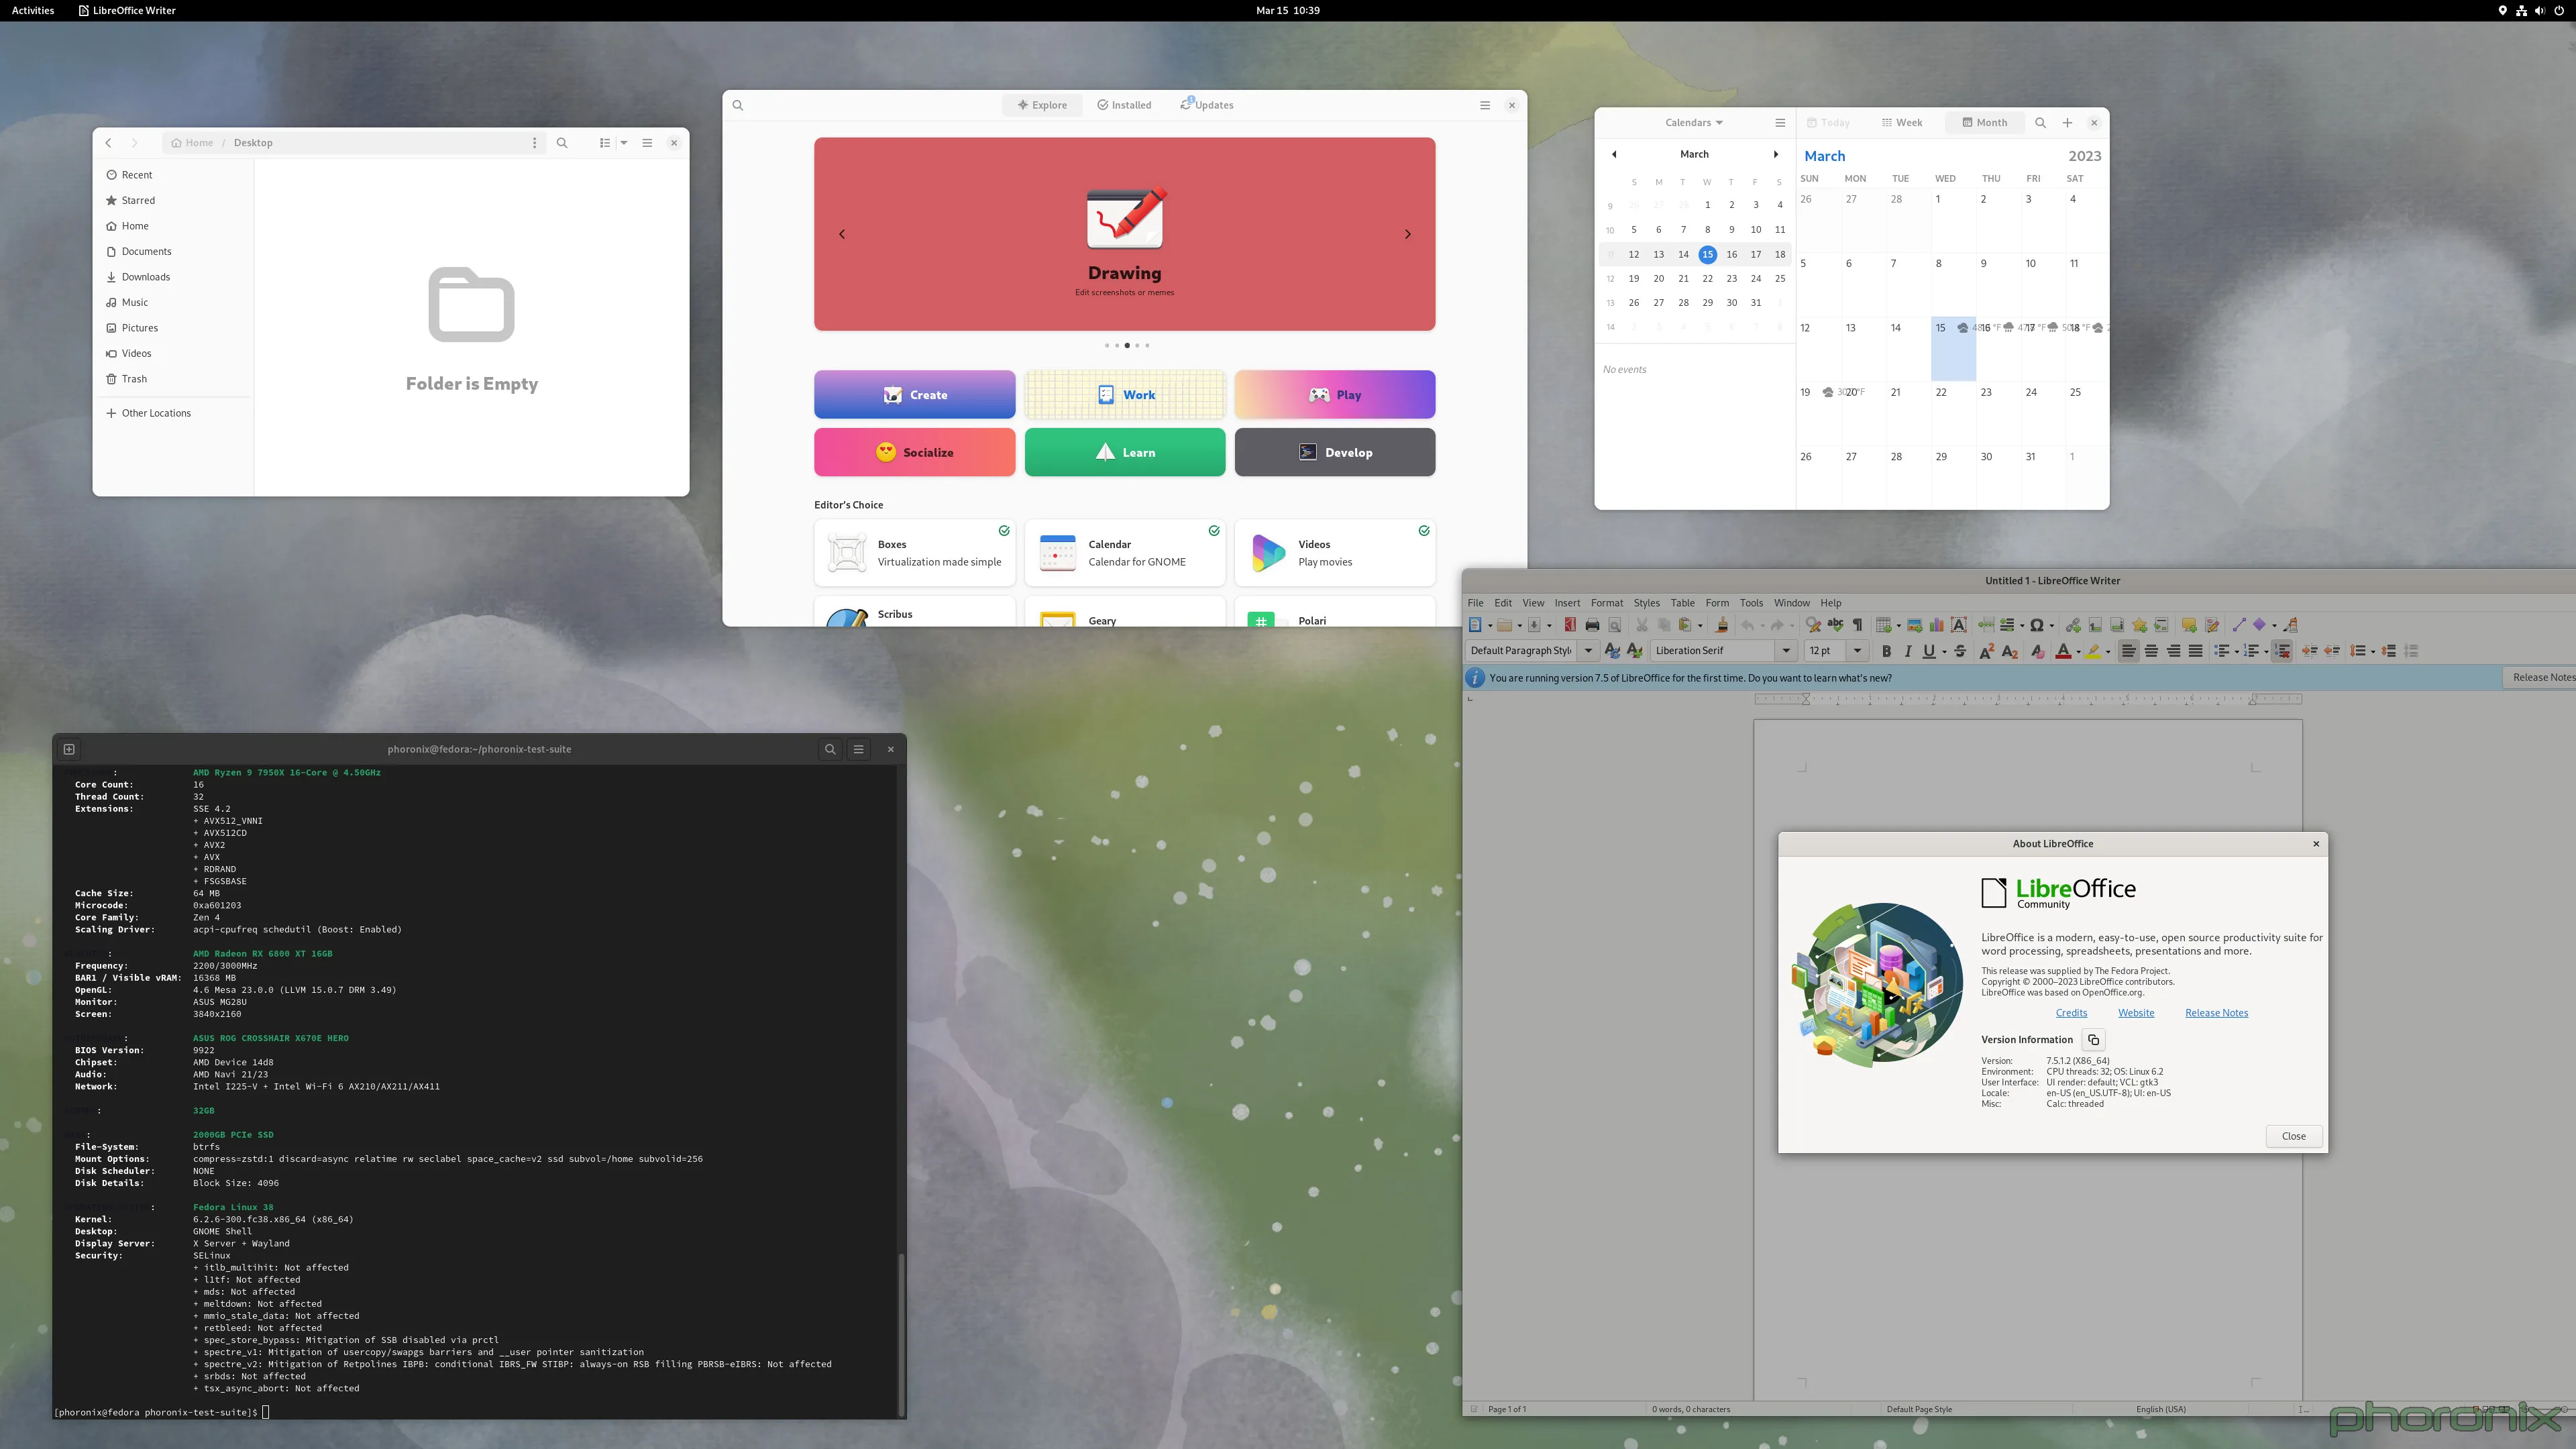Screen dimensions: 2576x1449
Task: Toggle Formatting Marks pilcrow icon
Action: click(x=1858, y=625)
